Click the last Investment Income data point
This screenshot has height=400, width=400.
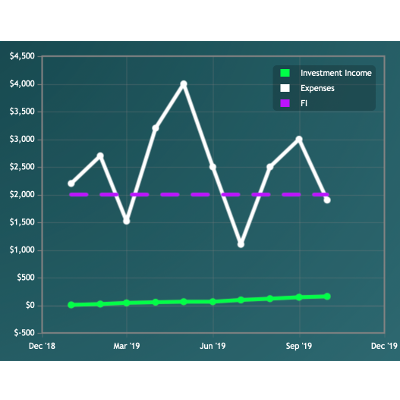pos(327,296)
